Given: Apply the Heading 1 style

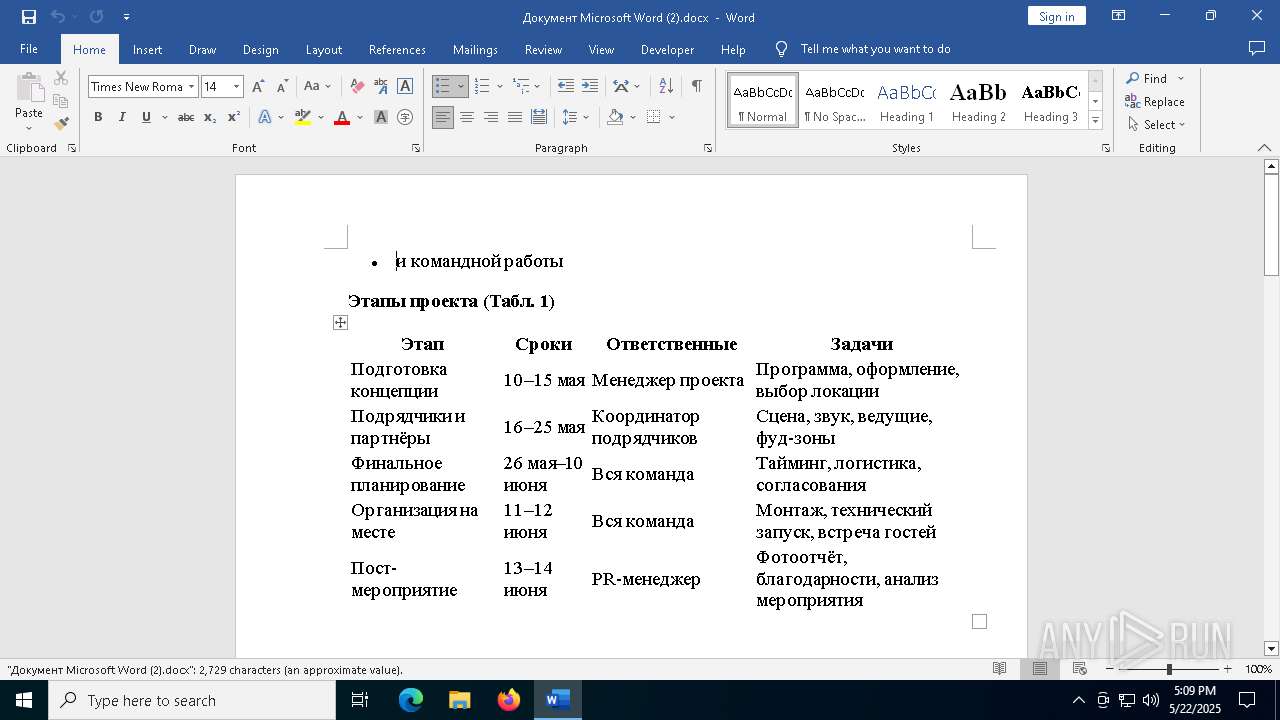Looking at the screenshot, I should tap(906, 100).
